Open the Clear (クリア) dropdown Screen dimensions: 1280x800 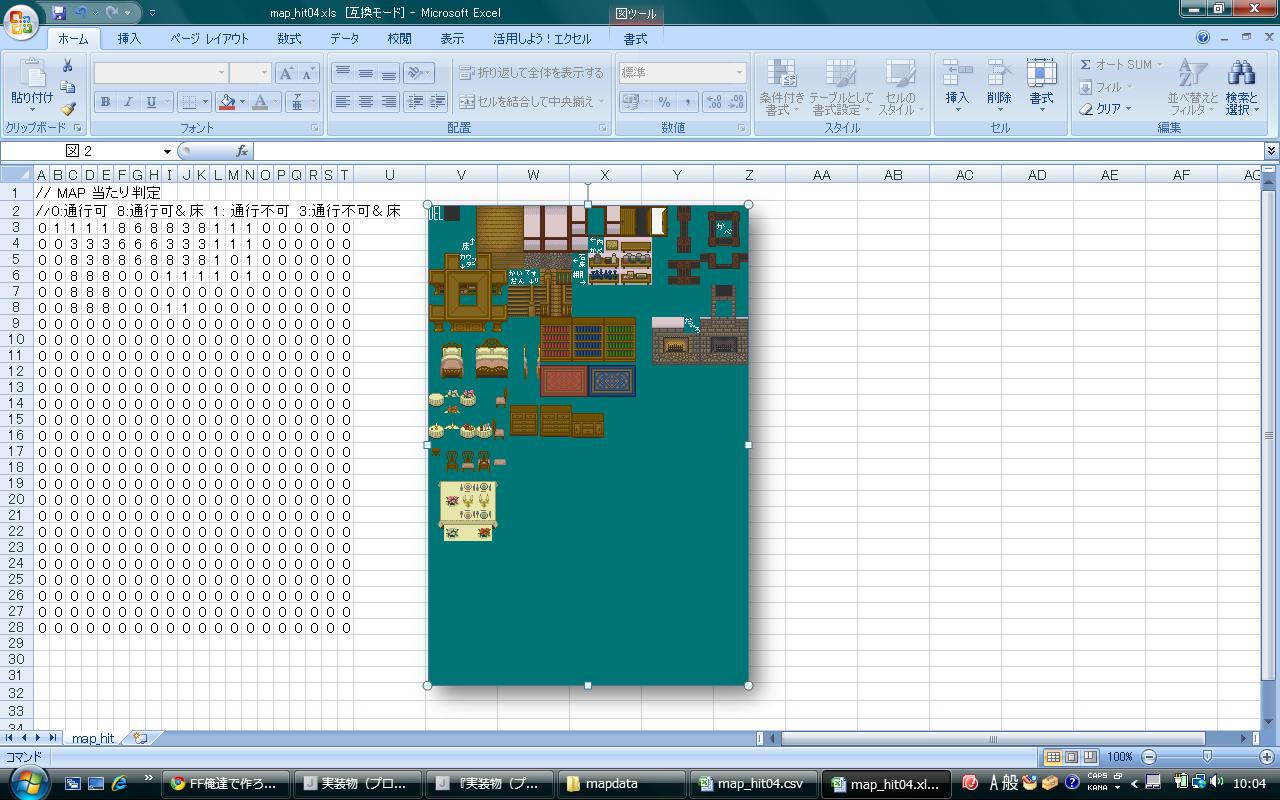[1105, 109]
